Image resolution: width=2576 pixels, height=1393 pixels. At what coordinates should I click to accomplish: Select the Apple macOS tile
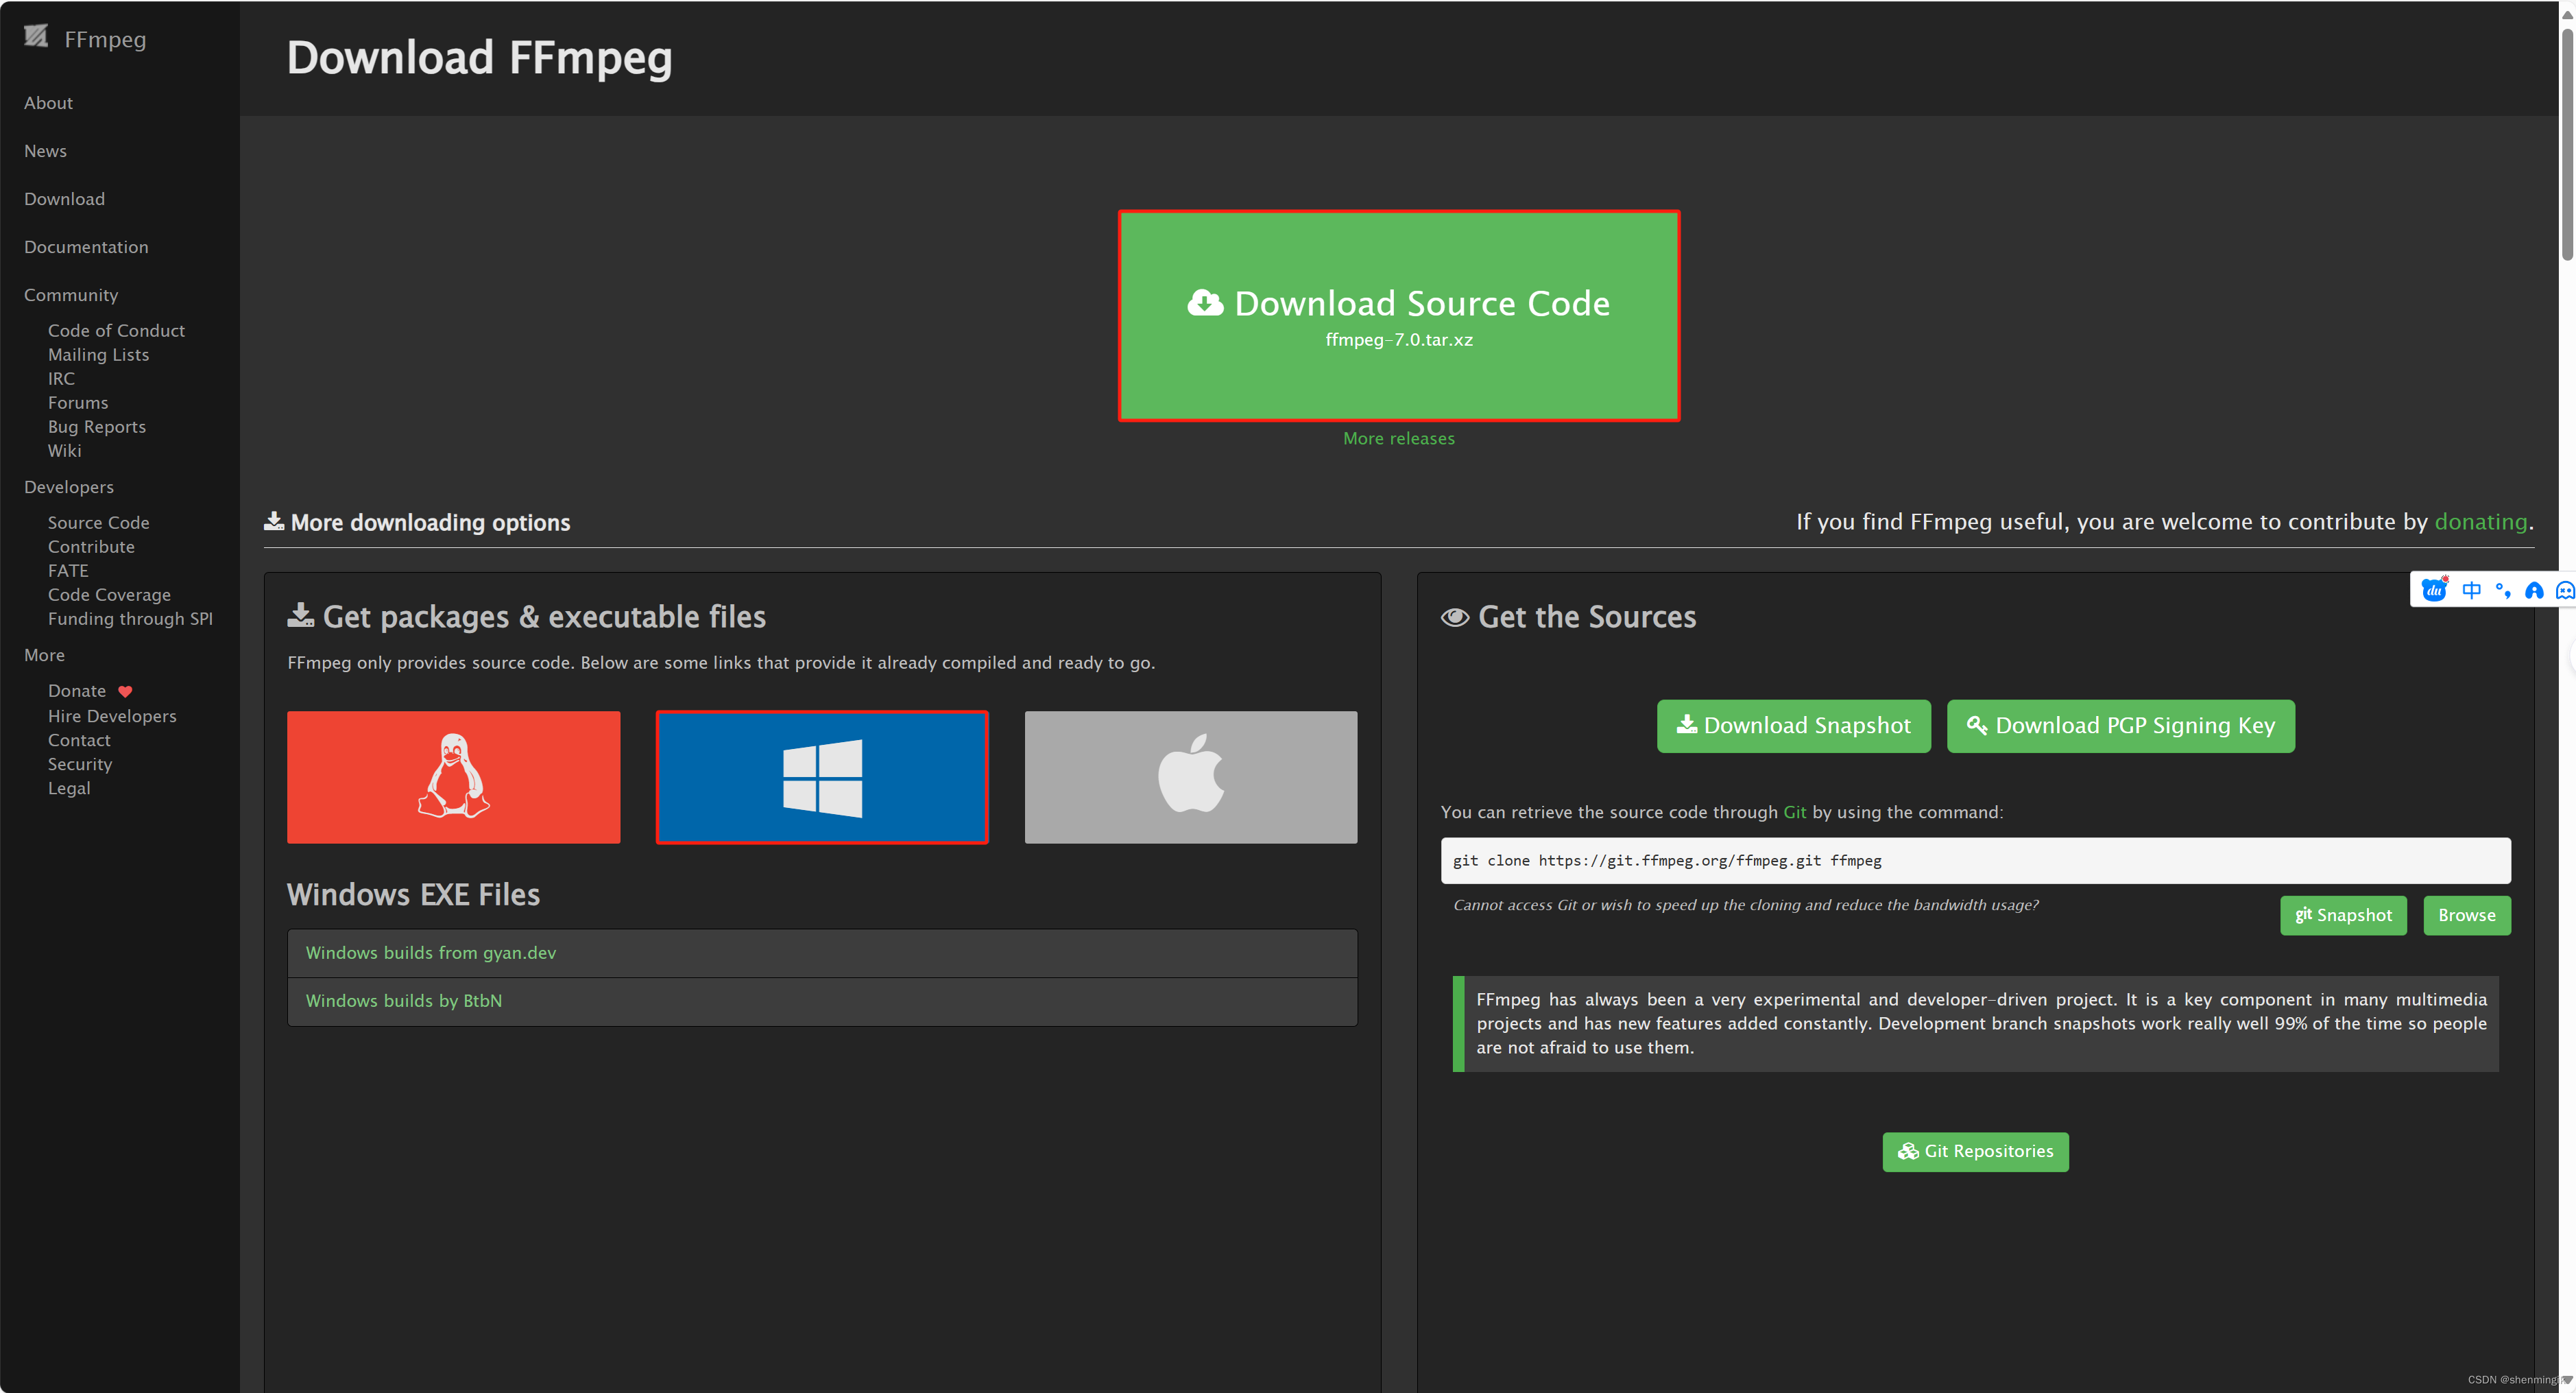[x=1190, y=777]
